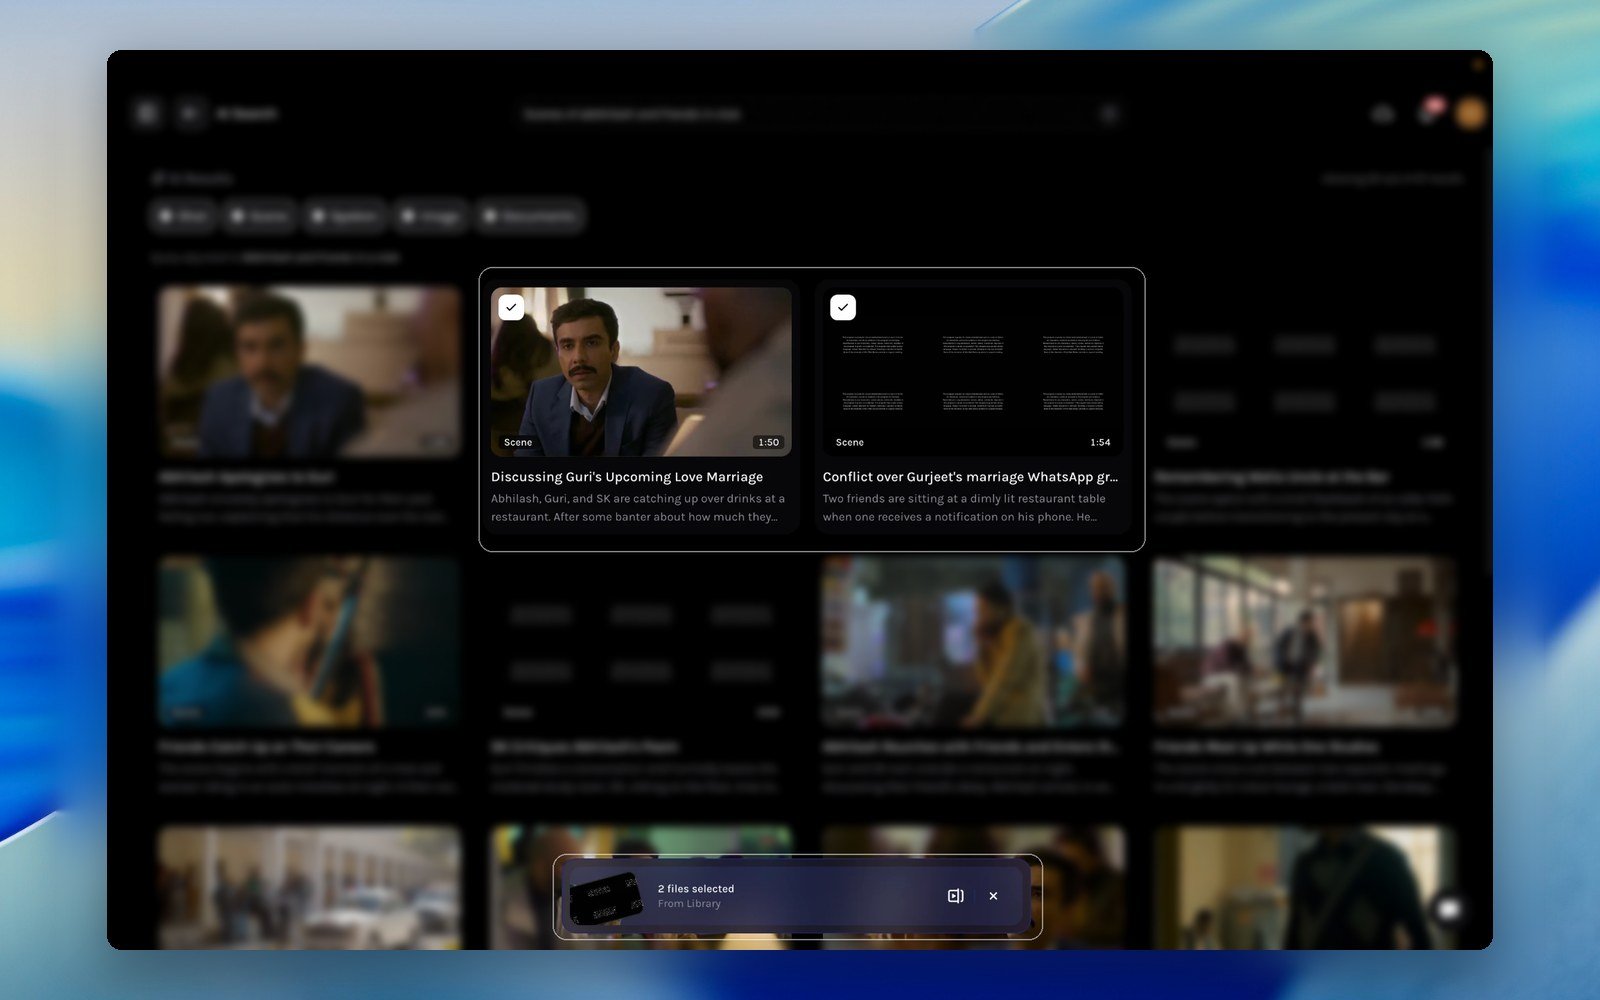Click description starting "Two friends are sitting"
This screenshot has width=1600, height=1000.
[964, 508]
